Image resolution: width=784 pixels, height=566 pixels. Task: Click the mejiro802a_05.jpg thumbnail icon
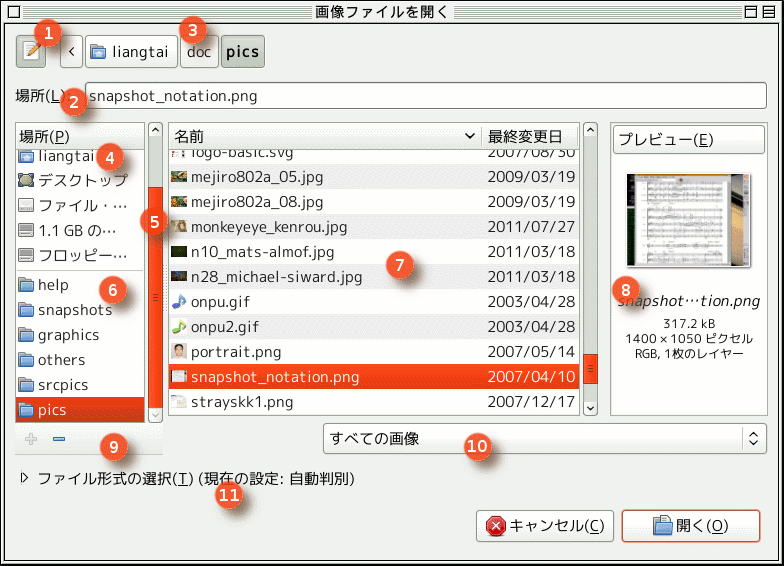tap(179, 176)
